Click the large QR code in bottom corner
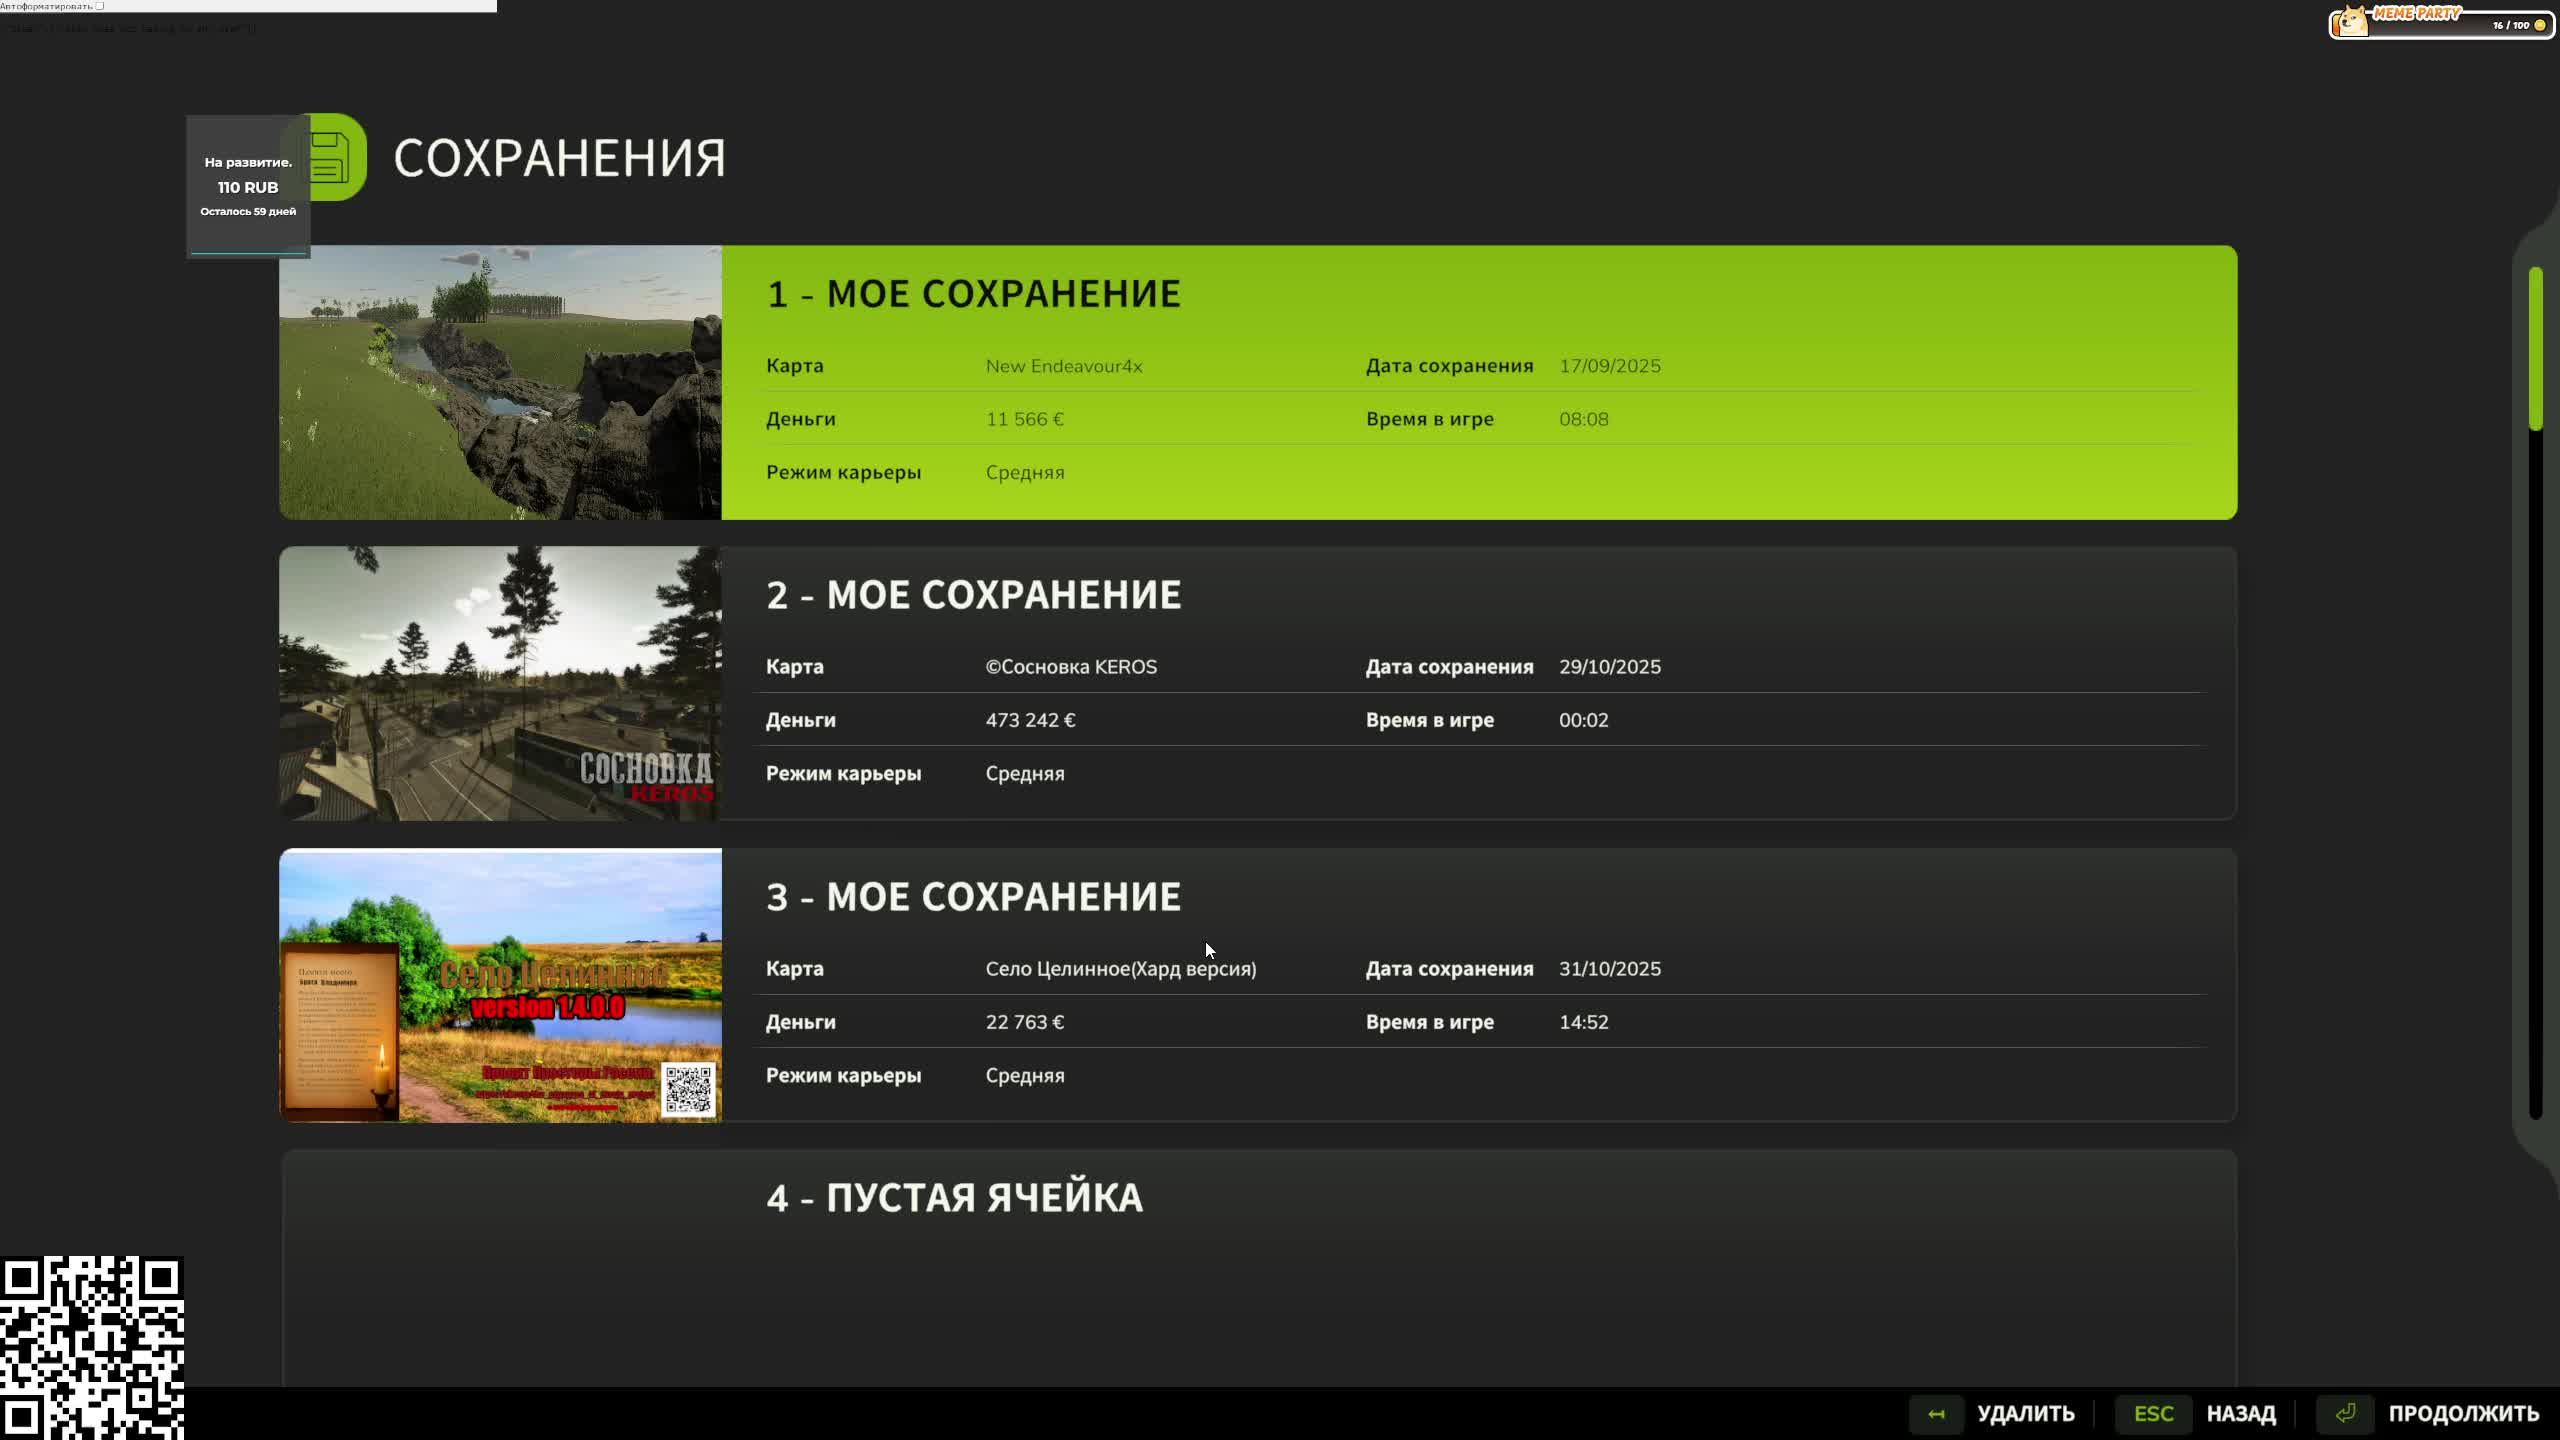2560x1440 pixels. [92, 1347]
